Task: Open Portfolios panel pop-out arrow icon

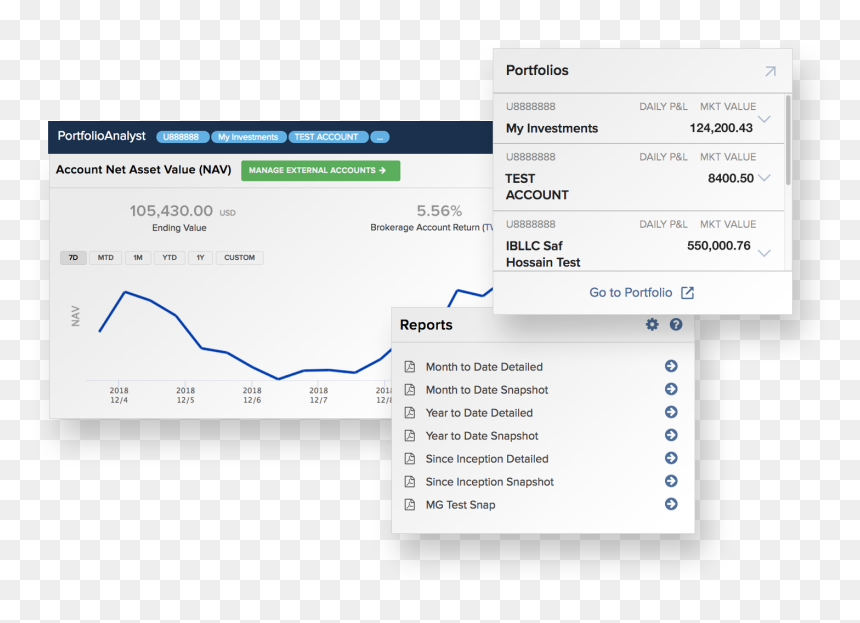Action: pyautogui.click(x=771, y=71)
